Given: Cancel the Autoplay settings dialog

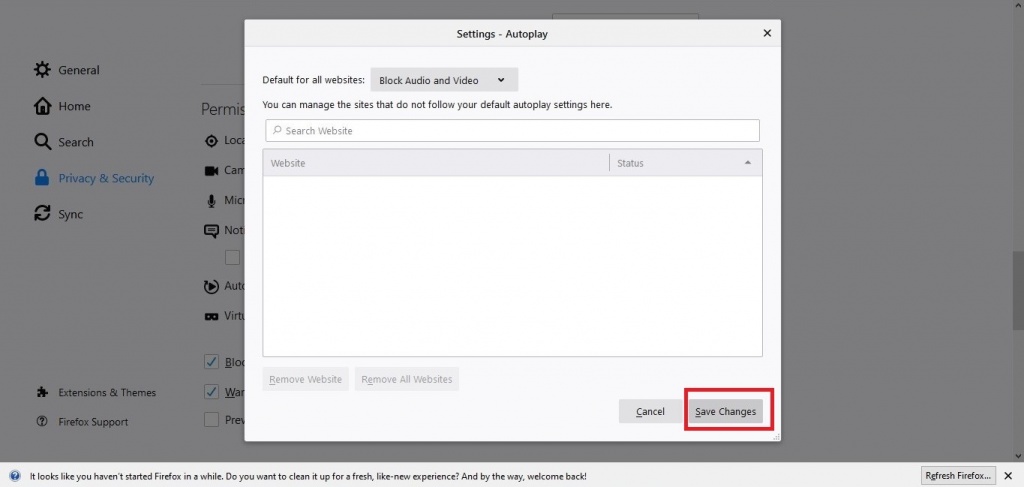Looking at the screenshot, I should pos(650,411).
